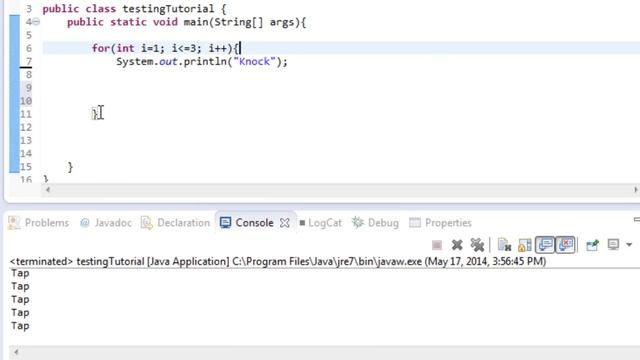Image resolution: width=640 pixels, height=360 pixels.
Task: Click the Console monitor tab icon
Action: click(x=225, y=223)
